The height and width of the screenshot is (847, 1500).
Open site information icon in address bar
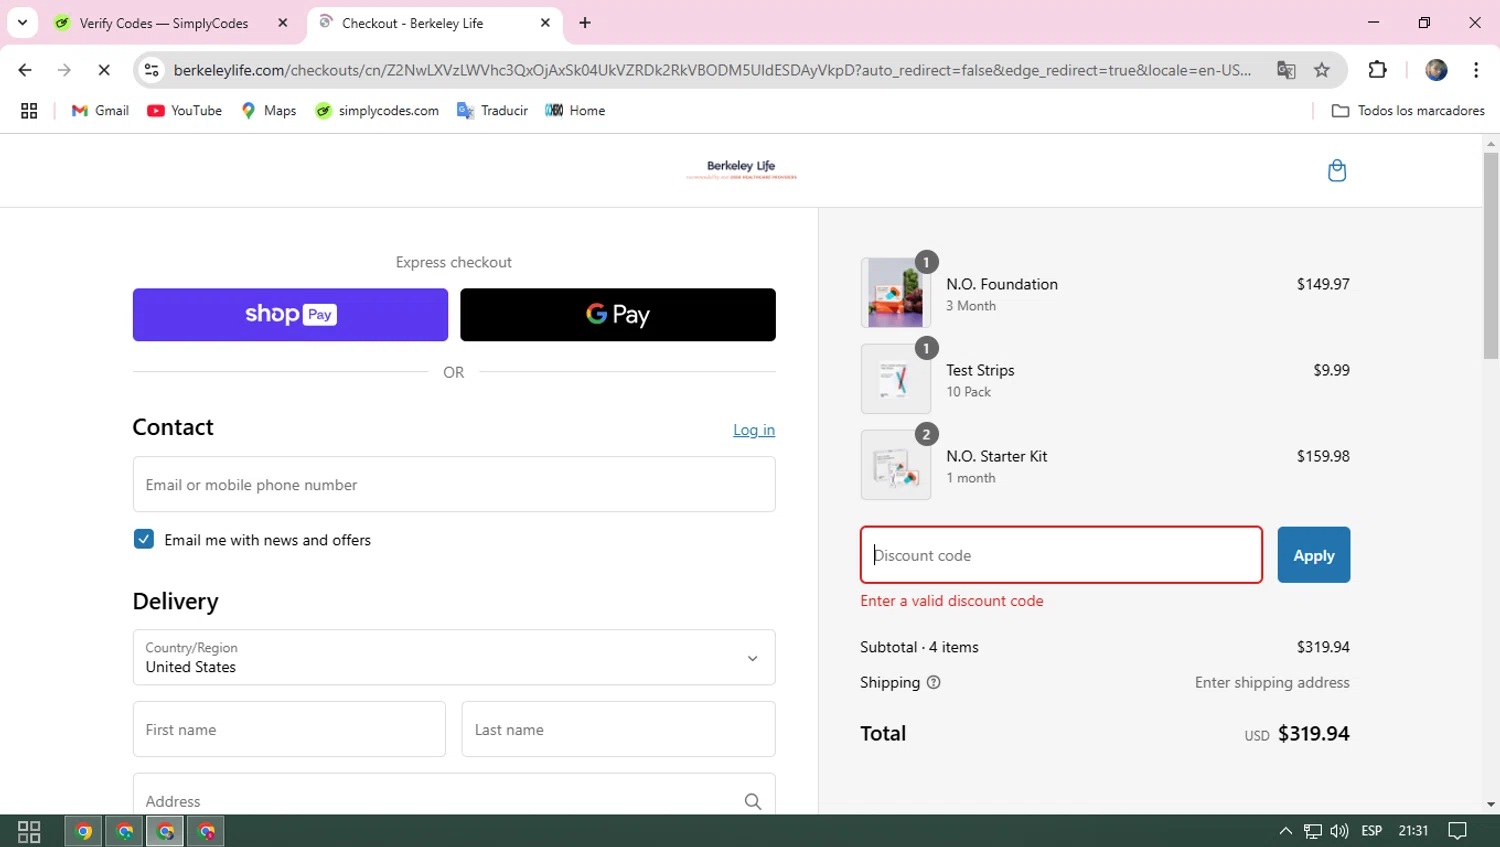[x=152, y=70]
